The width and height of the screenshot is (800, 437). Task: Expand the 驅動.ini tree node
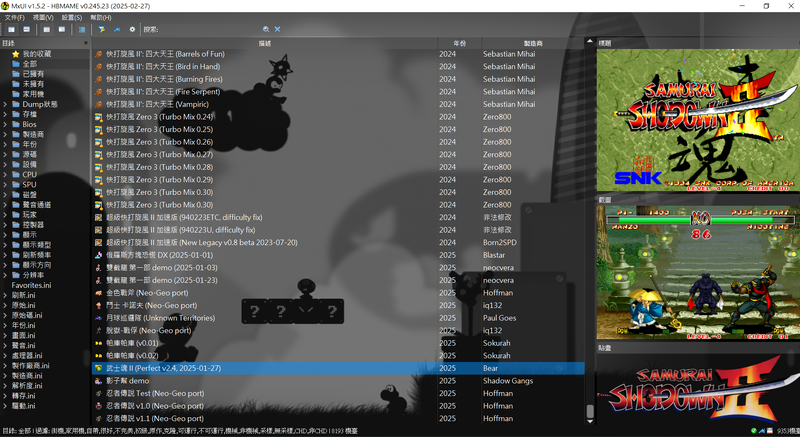(5, 406)
